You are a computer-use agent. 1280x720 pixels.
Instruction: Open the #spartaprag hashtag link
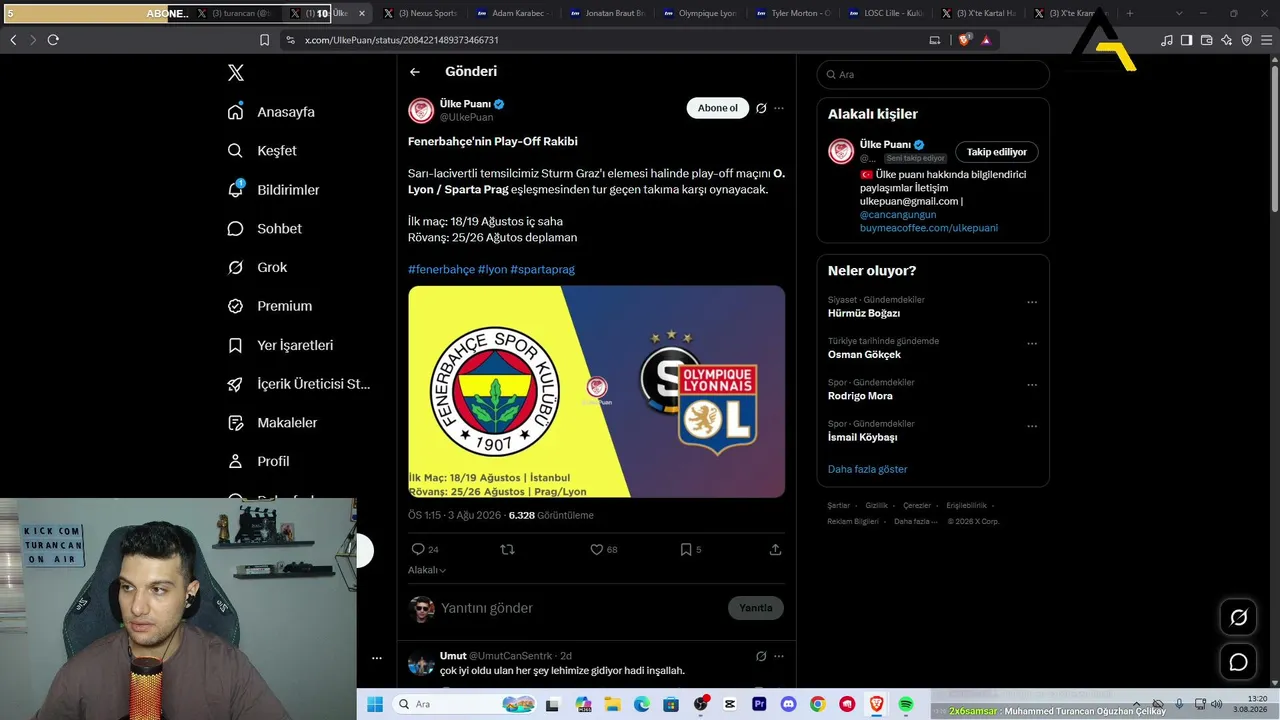pyautogui.click(x=542, y=269)
